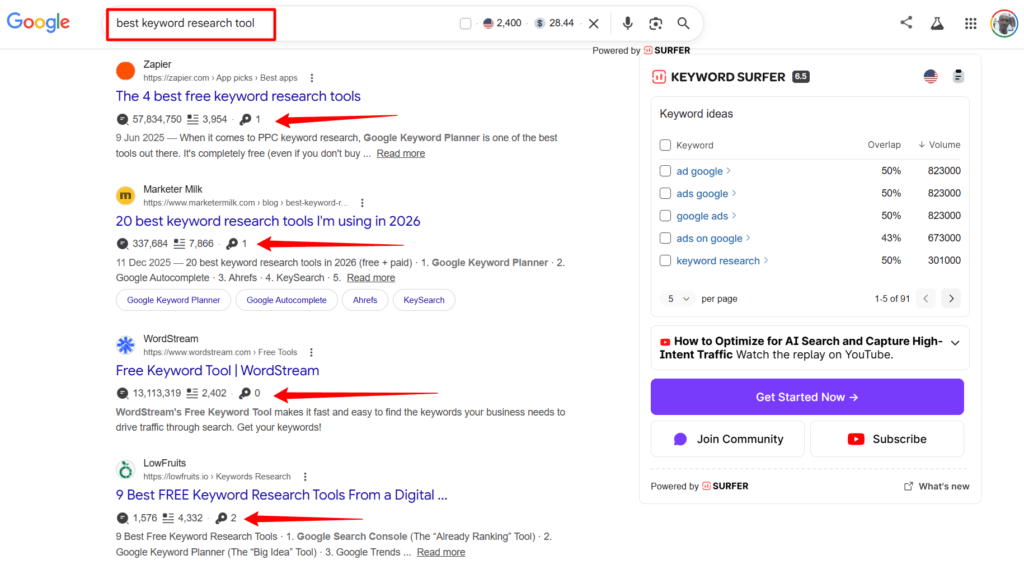Open Free Keyword Tool | WordStream link

217,370
